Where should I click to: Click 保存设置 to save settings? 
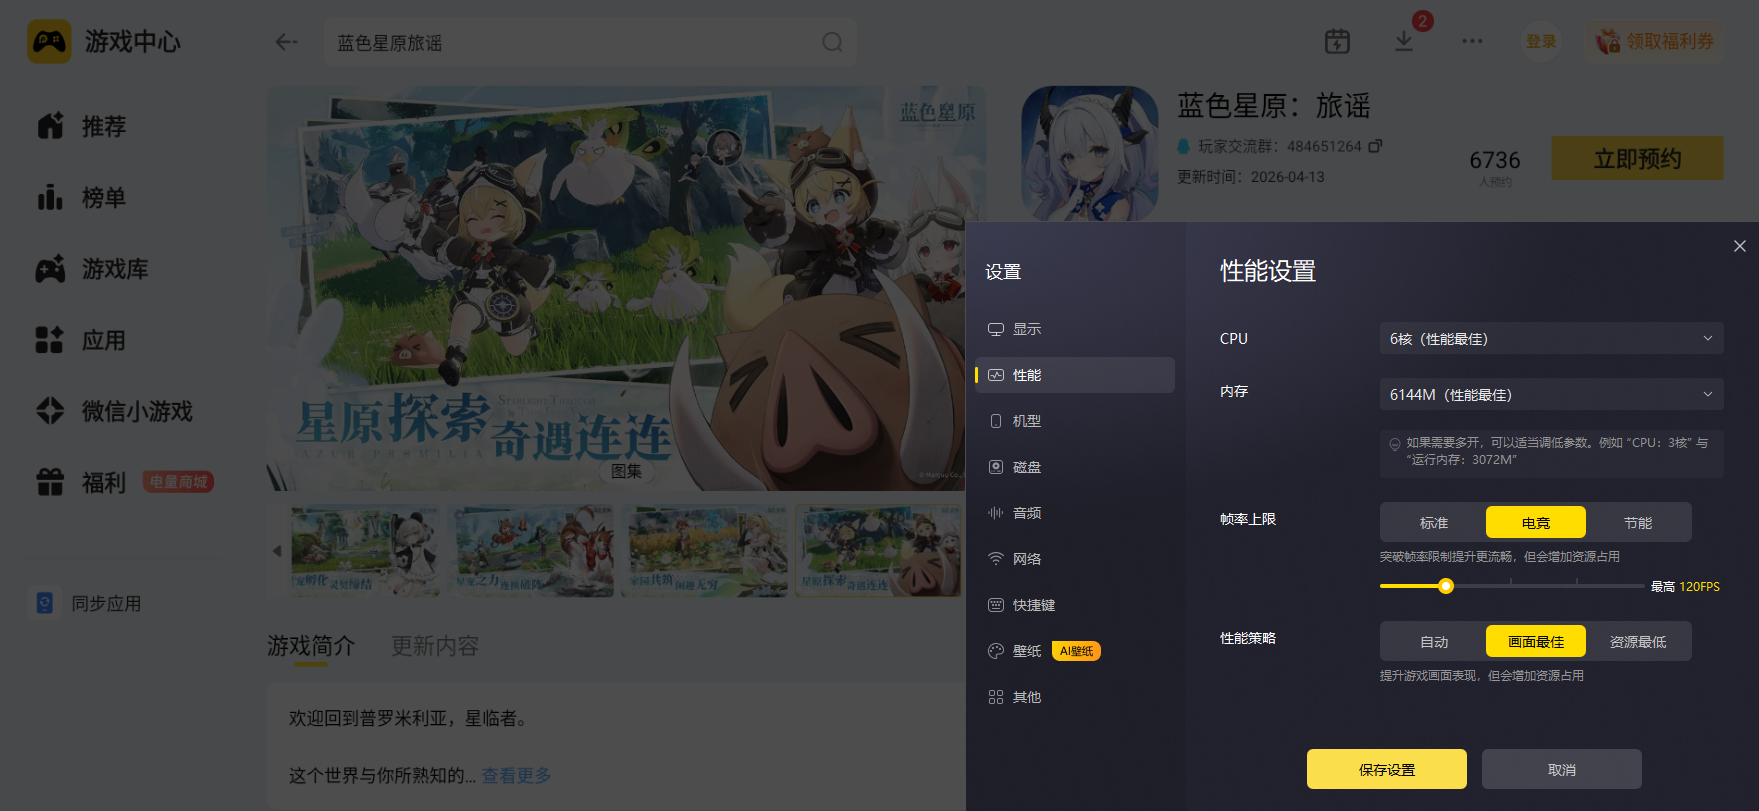coord(1387,769)
